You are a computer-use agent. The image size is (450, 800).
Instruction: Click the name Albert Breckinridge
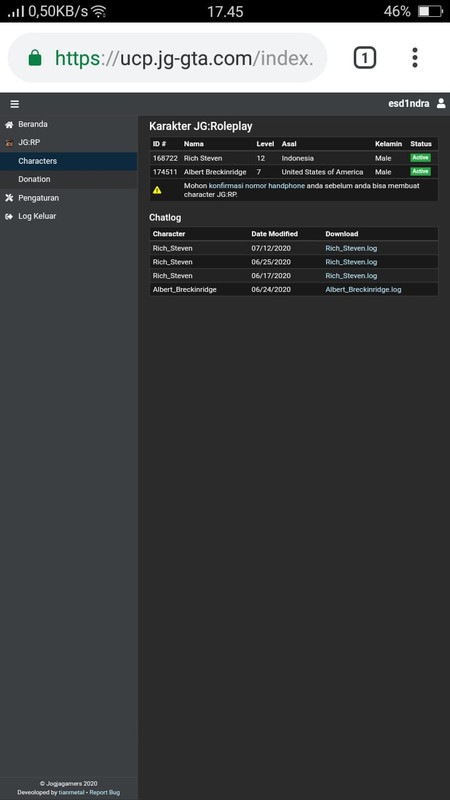(216, 172)
